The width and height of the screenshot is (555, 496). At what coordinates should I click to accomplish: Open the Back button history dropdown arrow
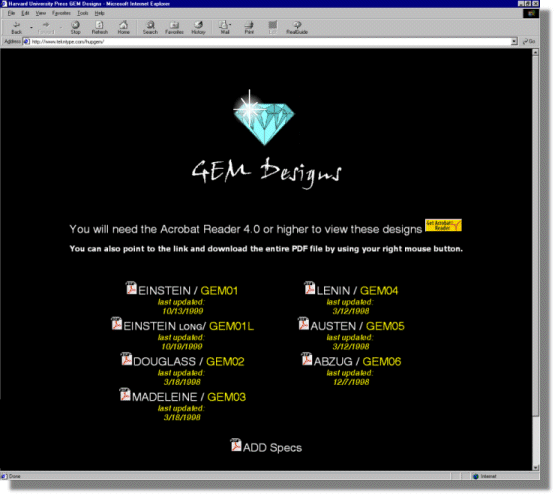pos(31,27)
